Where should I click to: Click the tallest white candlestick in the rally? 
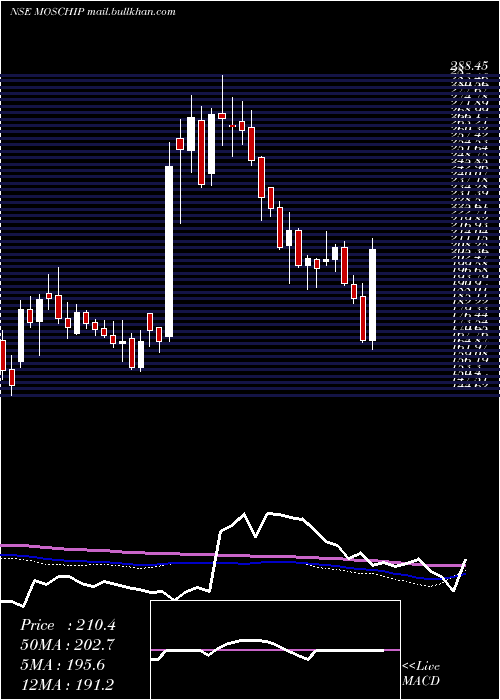pyautogui.click(x=169, y=251)
